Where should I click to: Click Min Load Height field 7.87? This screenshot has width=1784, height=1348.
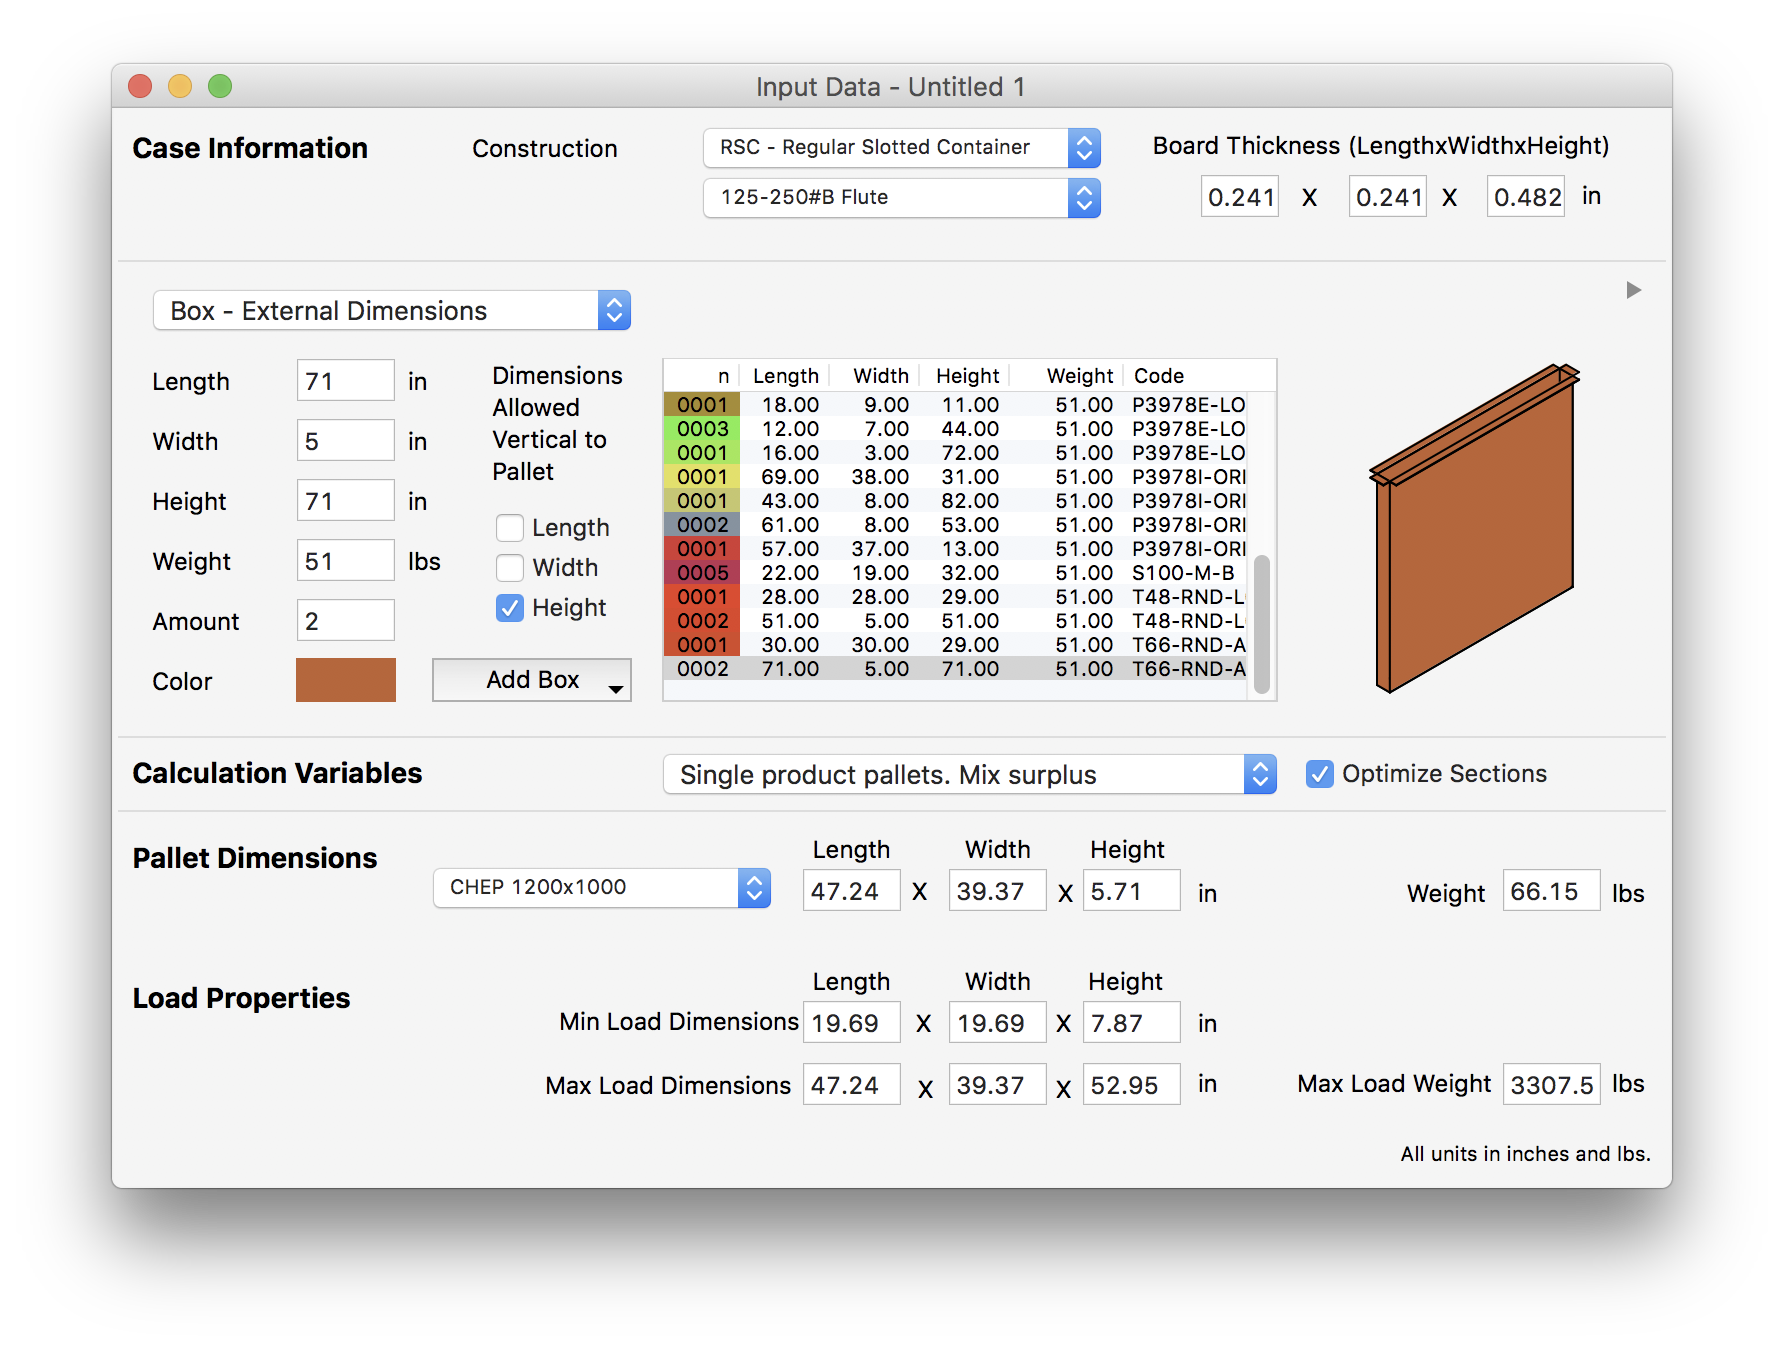point(1132,1023)
